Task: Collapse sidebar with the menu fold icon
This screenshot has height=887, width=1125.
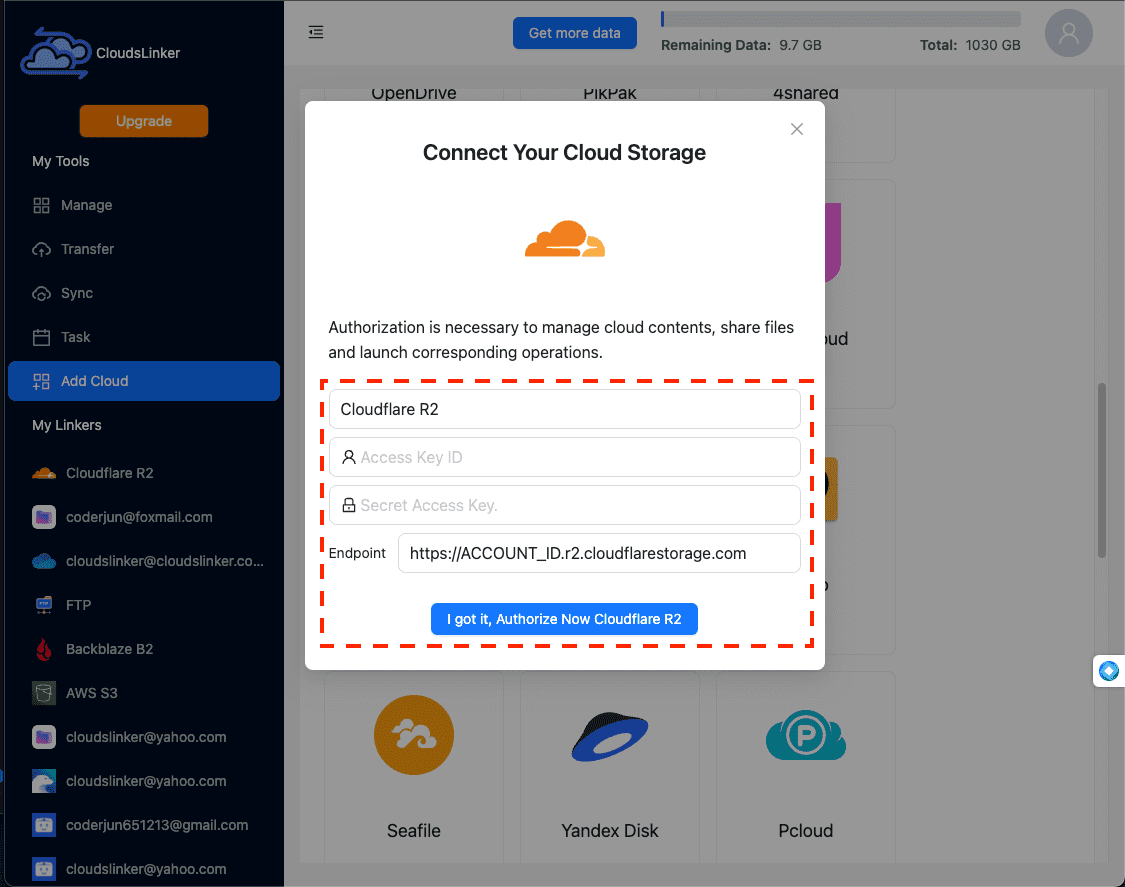Action: (316, 32)
